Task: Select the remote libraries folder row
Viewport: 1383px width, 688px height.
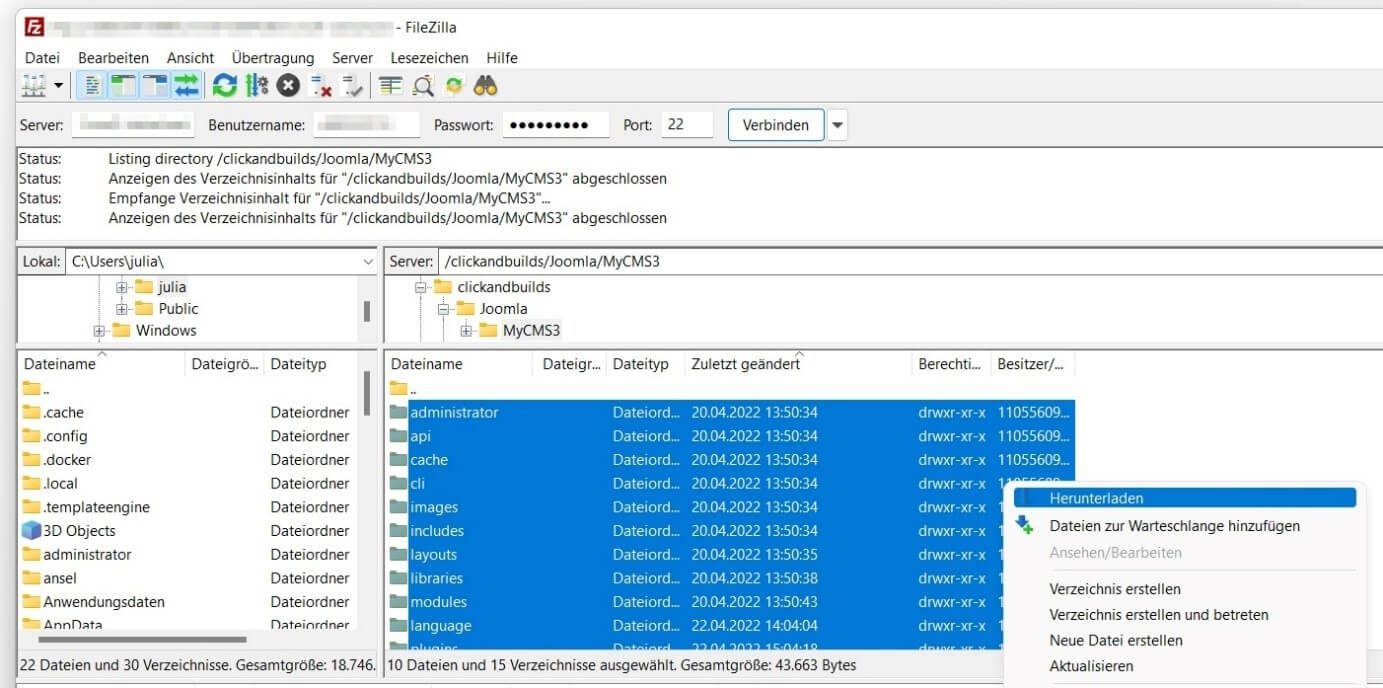Action: 730,578
